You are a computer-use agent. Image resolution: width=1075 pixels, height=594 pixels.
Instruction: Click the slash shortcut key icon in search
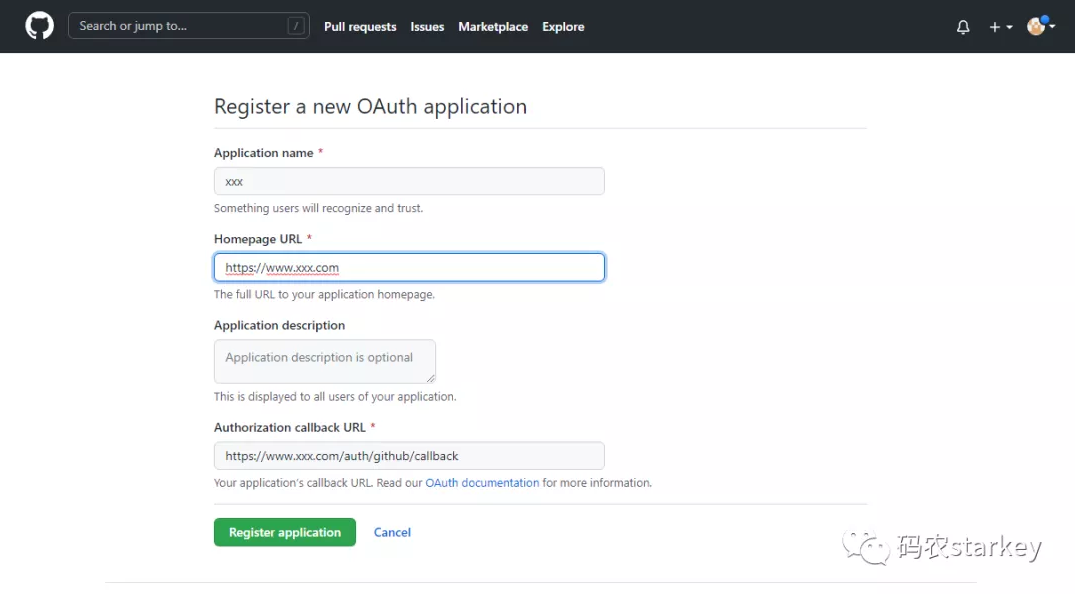tap(296, 27)
